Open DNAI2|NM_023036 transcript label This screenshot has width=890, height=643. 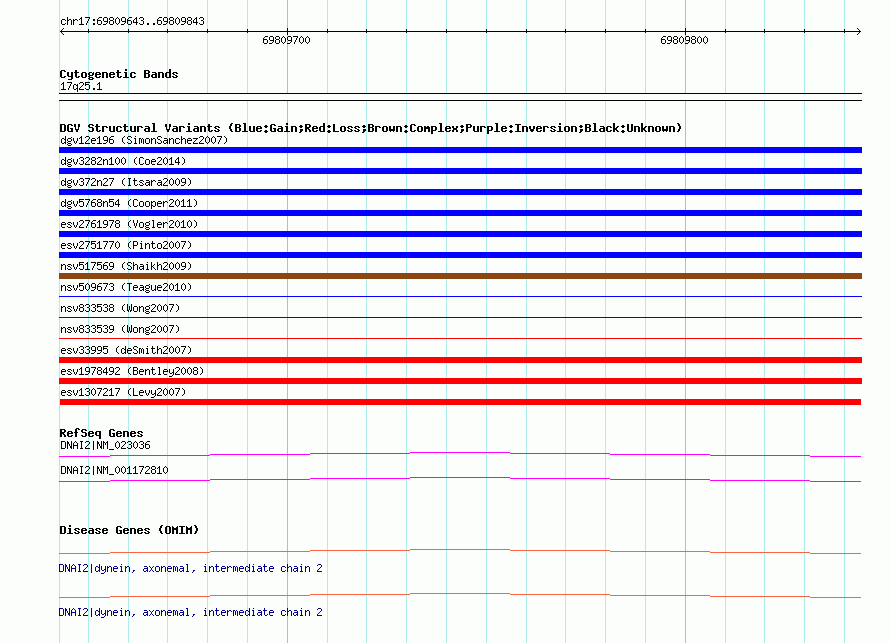[x=105, y=446]
